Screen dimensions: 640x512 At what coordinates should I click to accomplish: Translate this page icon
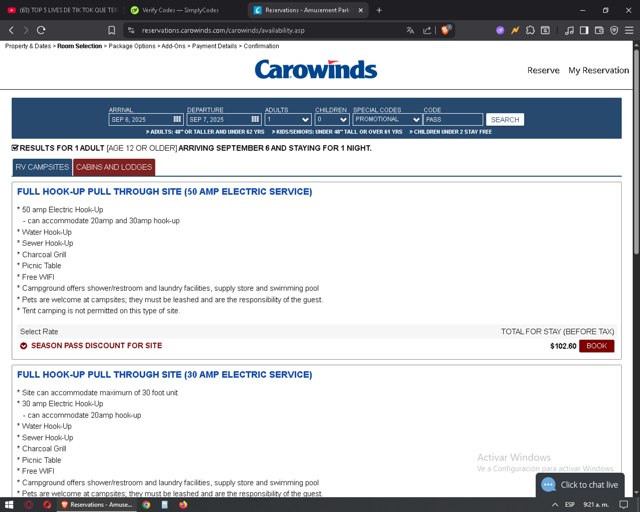click(410, 30)
